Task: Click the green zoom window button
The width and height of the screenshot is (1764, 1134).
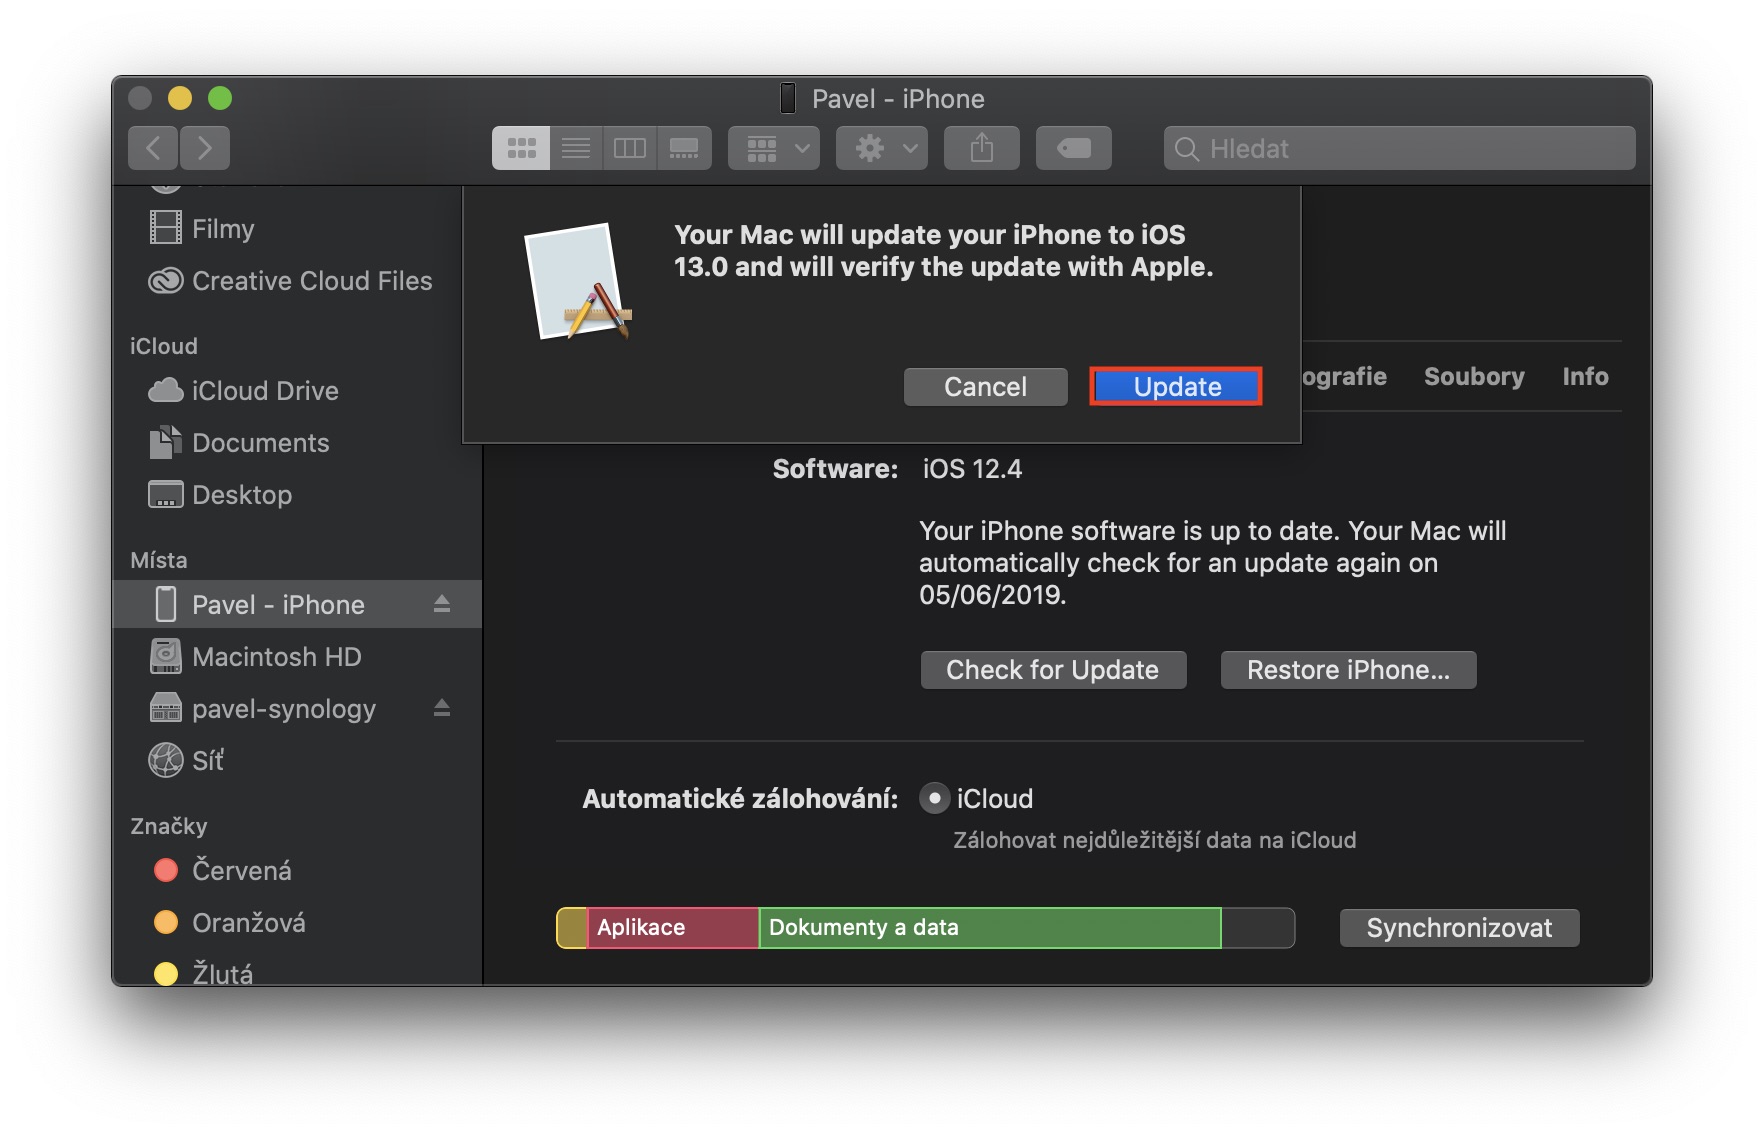Action: click(x=220, y=98)
